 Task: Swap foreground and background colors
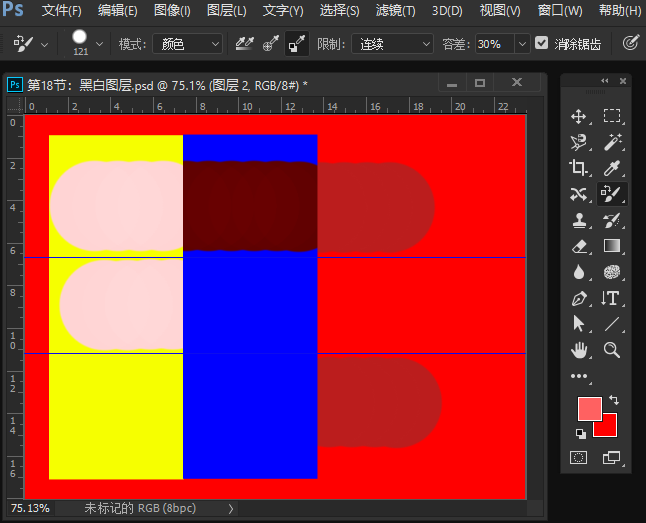click(x=614, y=399)
